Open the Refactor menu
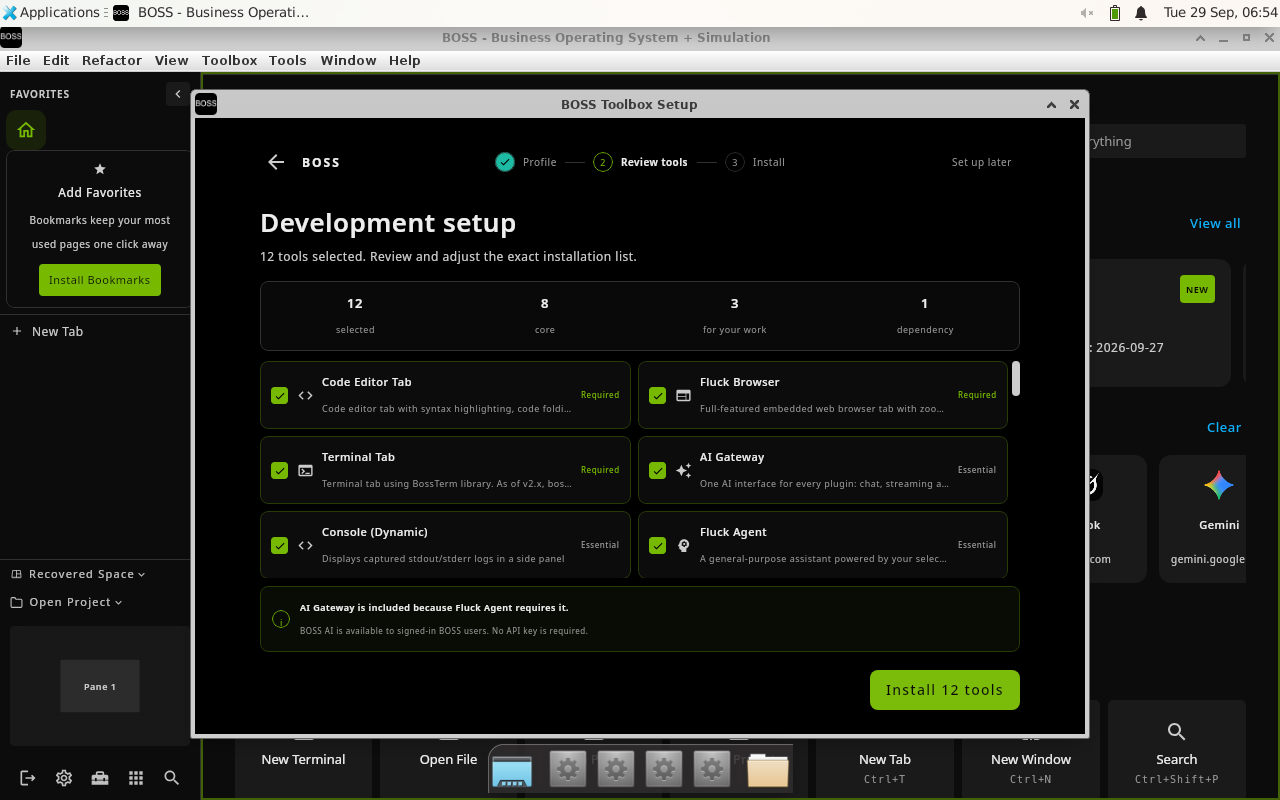Viewport: 1280px width, 800px height. 112,60
